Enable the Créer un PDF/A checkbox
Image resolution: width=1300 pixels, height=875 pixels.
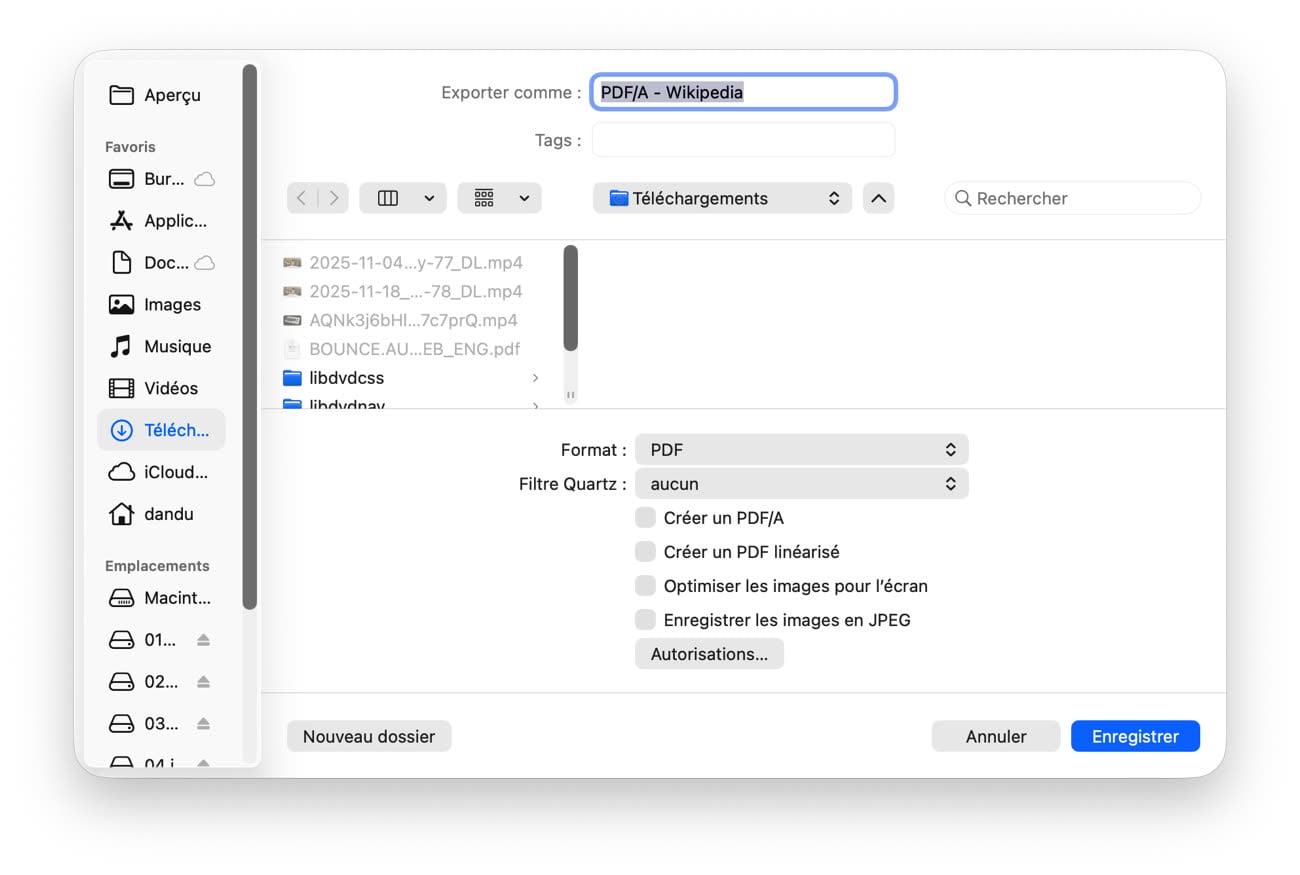[646, 518]
